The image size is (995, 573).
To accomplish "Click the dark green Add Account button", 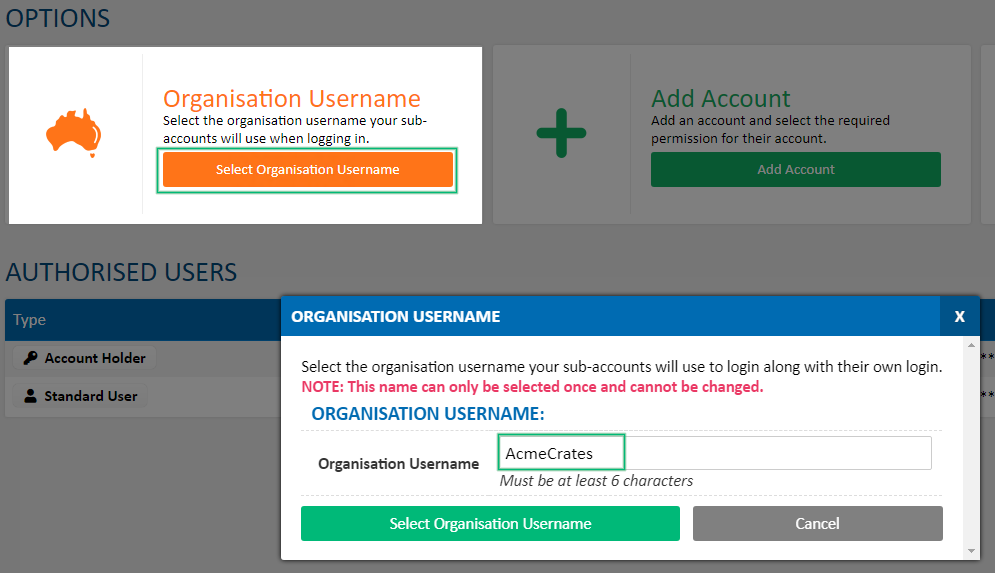I will (x=796, y=169).
